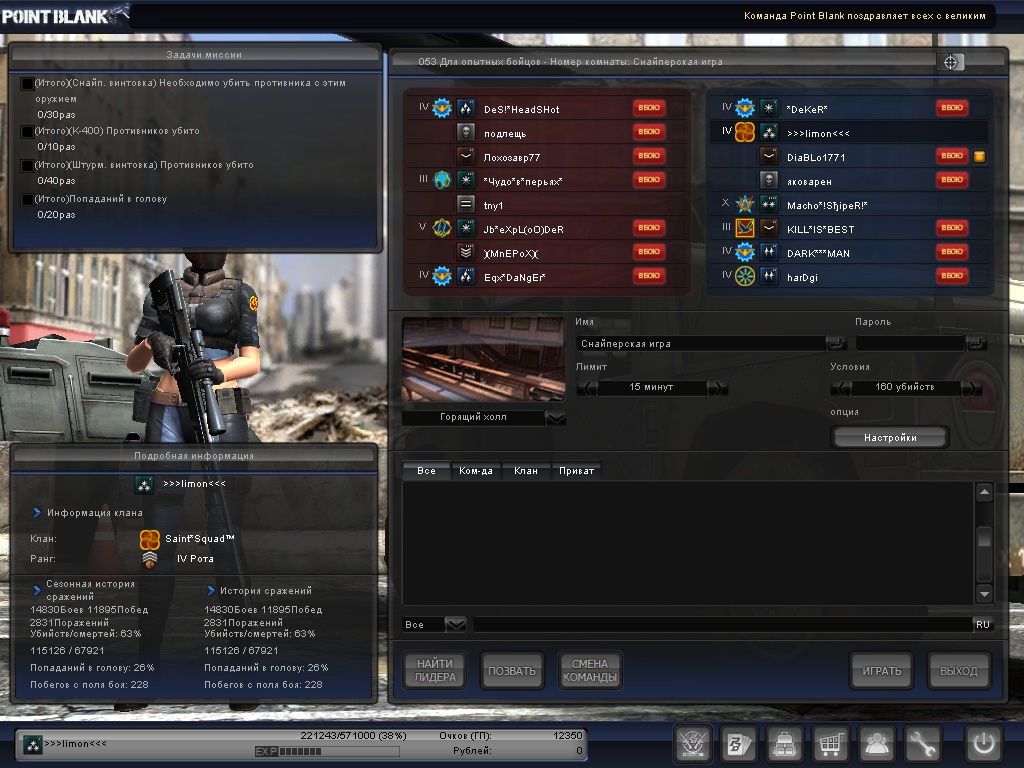Open the community friends icon
This screenshot has width=1024, height=768.
877,744
